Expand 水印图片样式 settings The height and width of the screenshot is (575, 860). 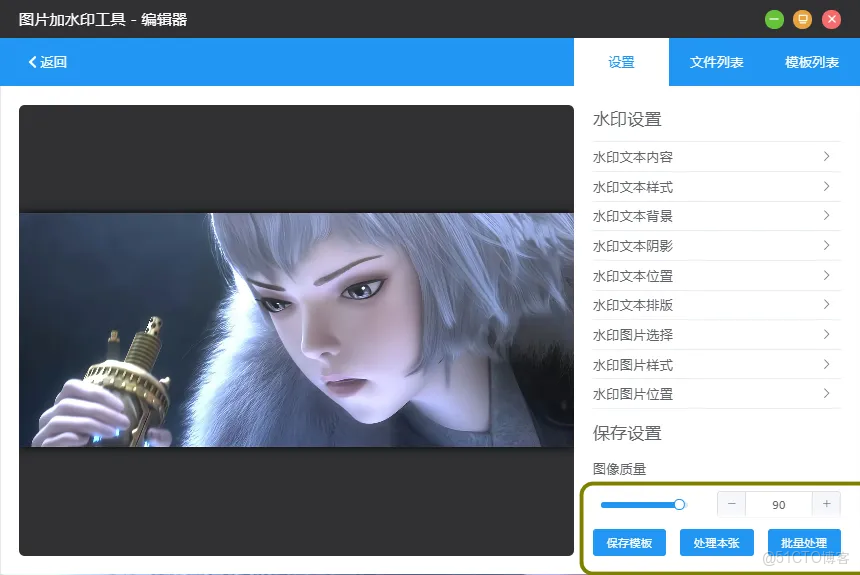[716, 364]
